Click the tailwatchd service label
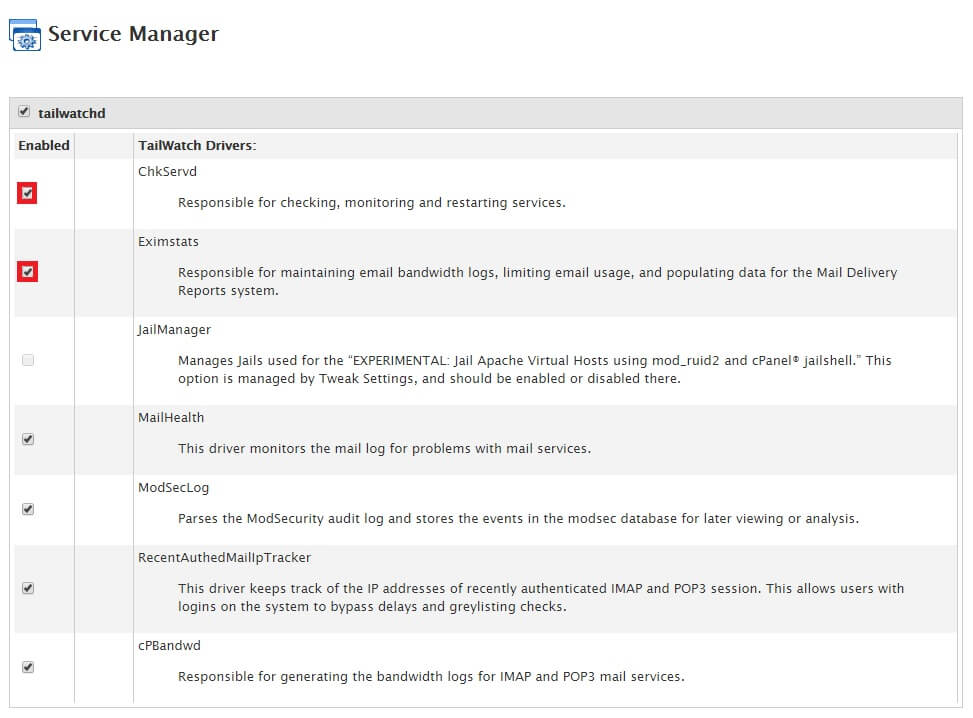The width and height of the screenshot is (973, 718). pos(72,113)
